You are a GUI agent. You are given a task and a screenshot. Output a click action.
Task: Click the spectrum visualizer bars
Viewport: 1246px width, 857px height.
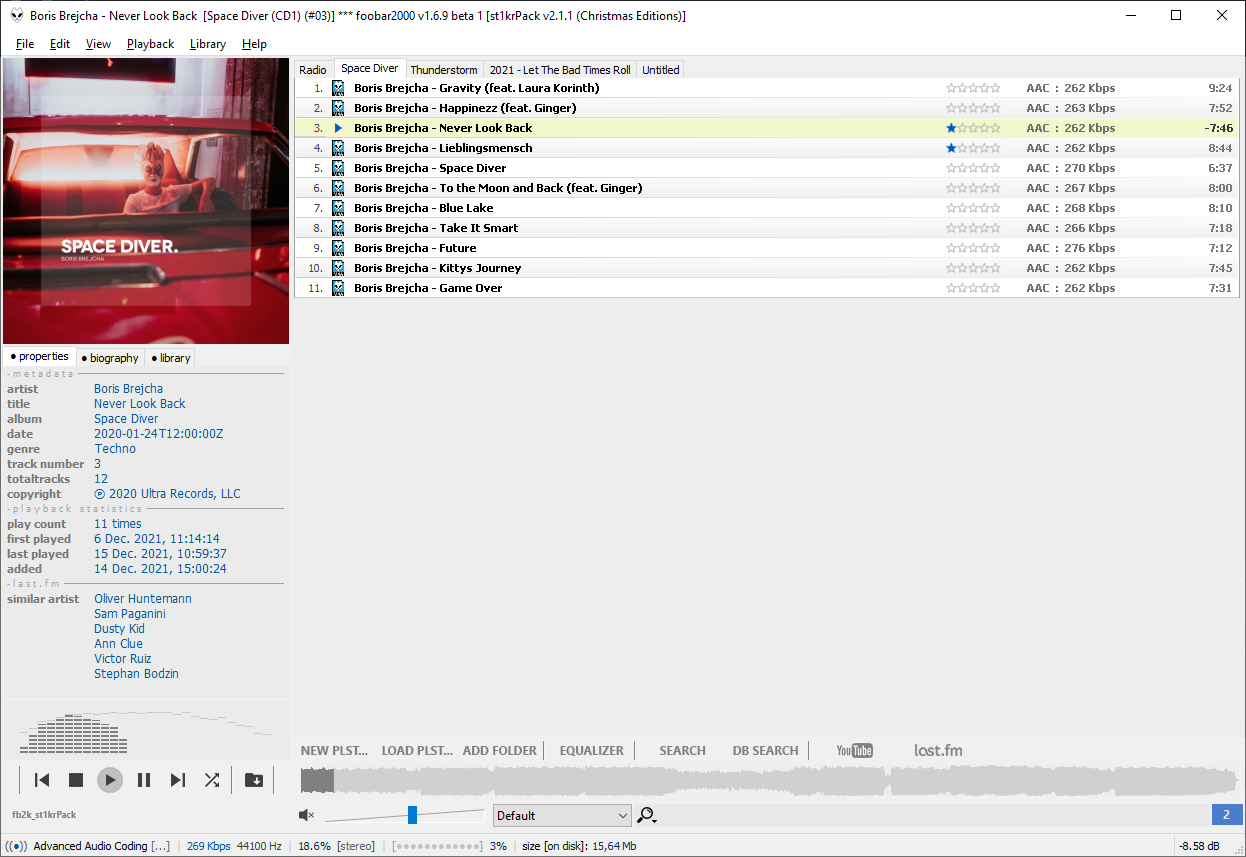(x=75, y=735)
